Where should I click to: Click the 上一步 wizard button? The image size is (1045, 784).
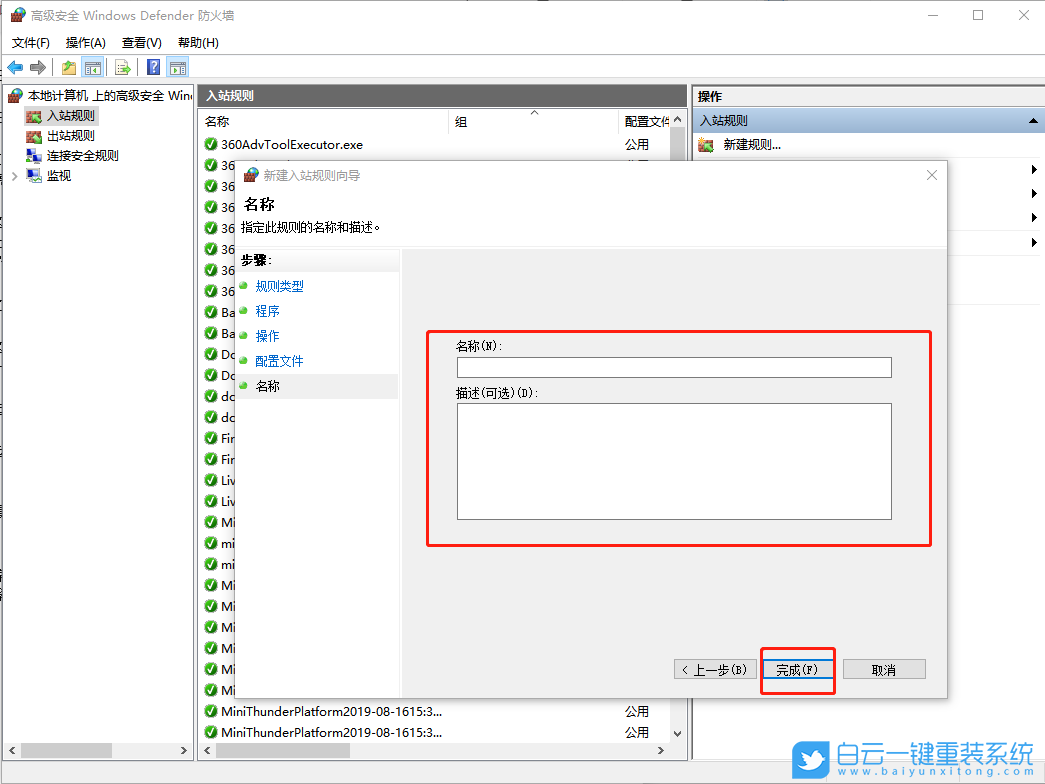tap(715, 668)
